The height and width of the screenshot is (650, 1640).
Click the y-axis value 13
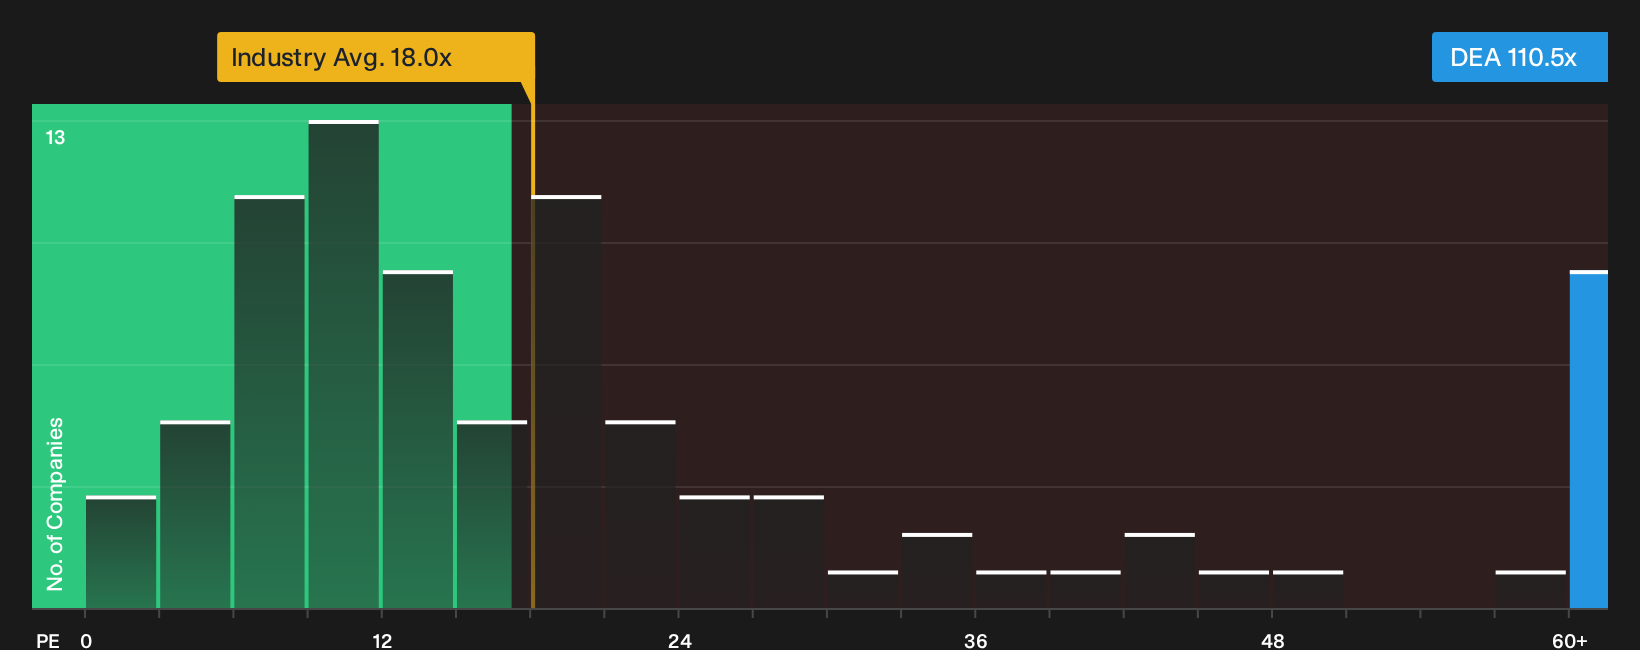click(55, 137)
